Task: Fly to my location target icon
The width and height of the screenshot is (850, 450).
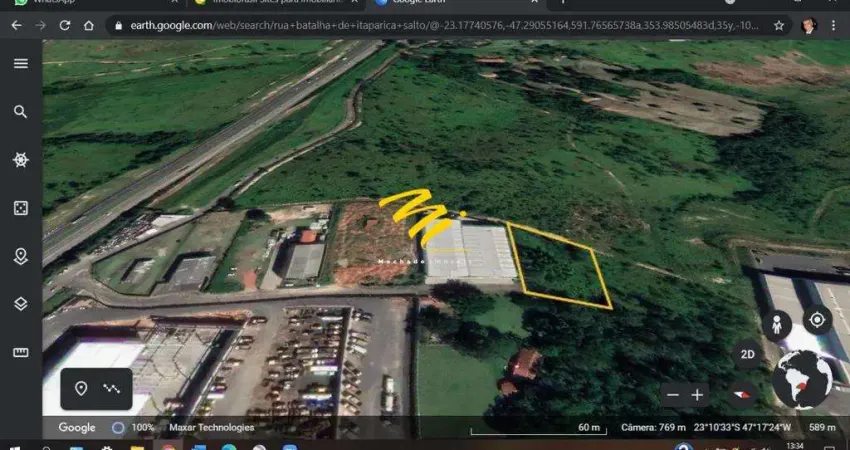Action: pos(817,320)
